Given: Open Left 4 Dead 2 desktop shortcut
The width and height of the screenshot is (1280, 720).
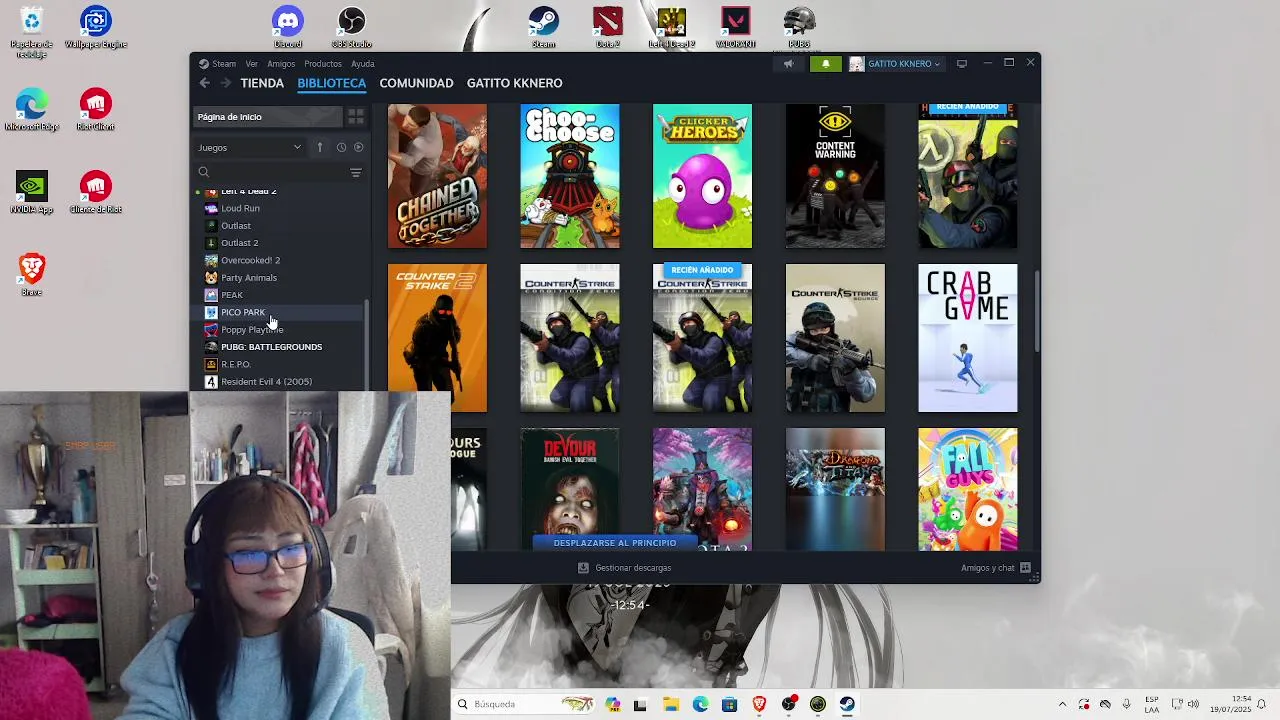Looking at the screenshot, I should (672, 27).
